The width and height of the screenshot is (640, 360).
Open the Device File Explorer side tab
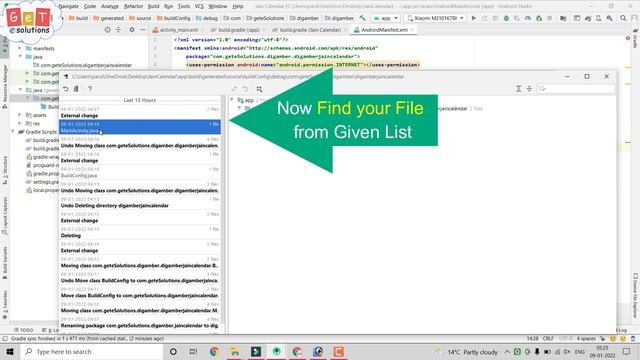tap(635, 295)
